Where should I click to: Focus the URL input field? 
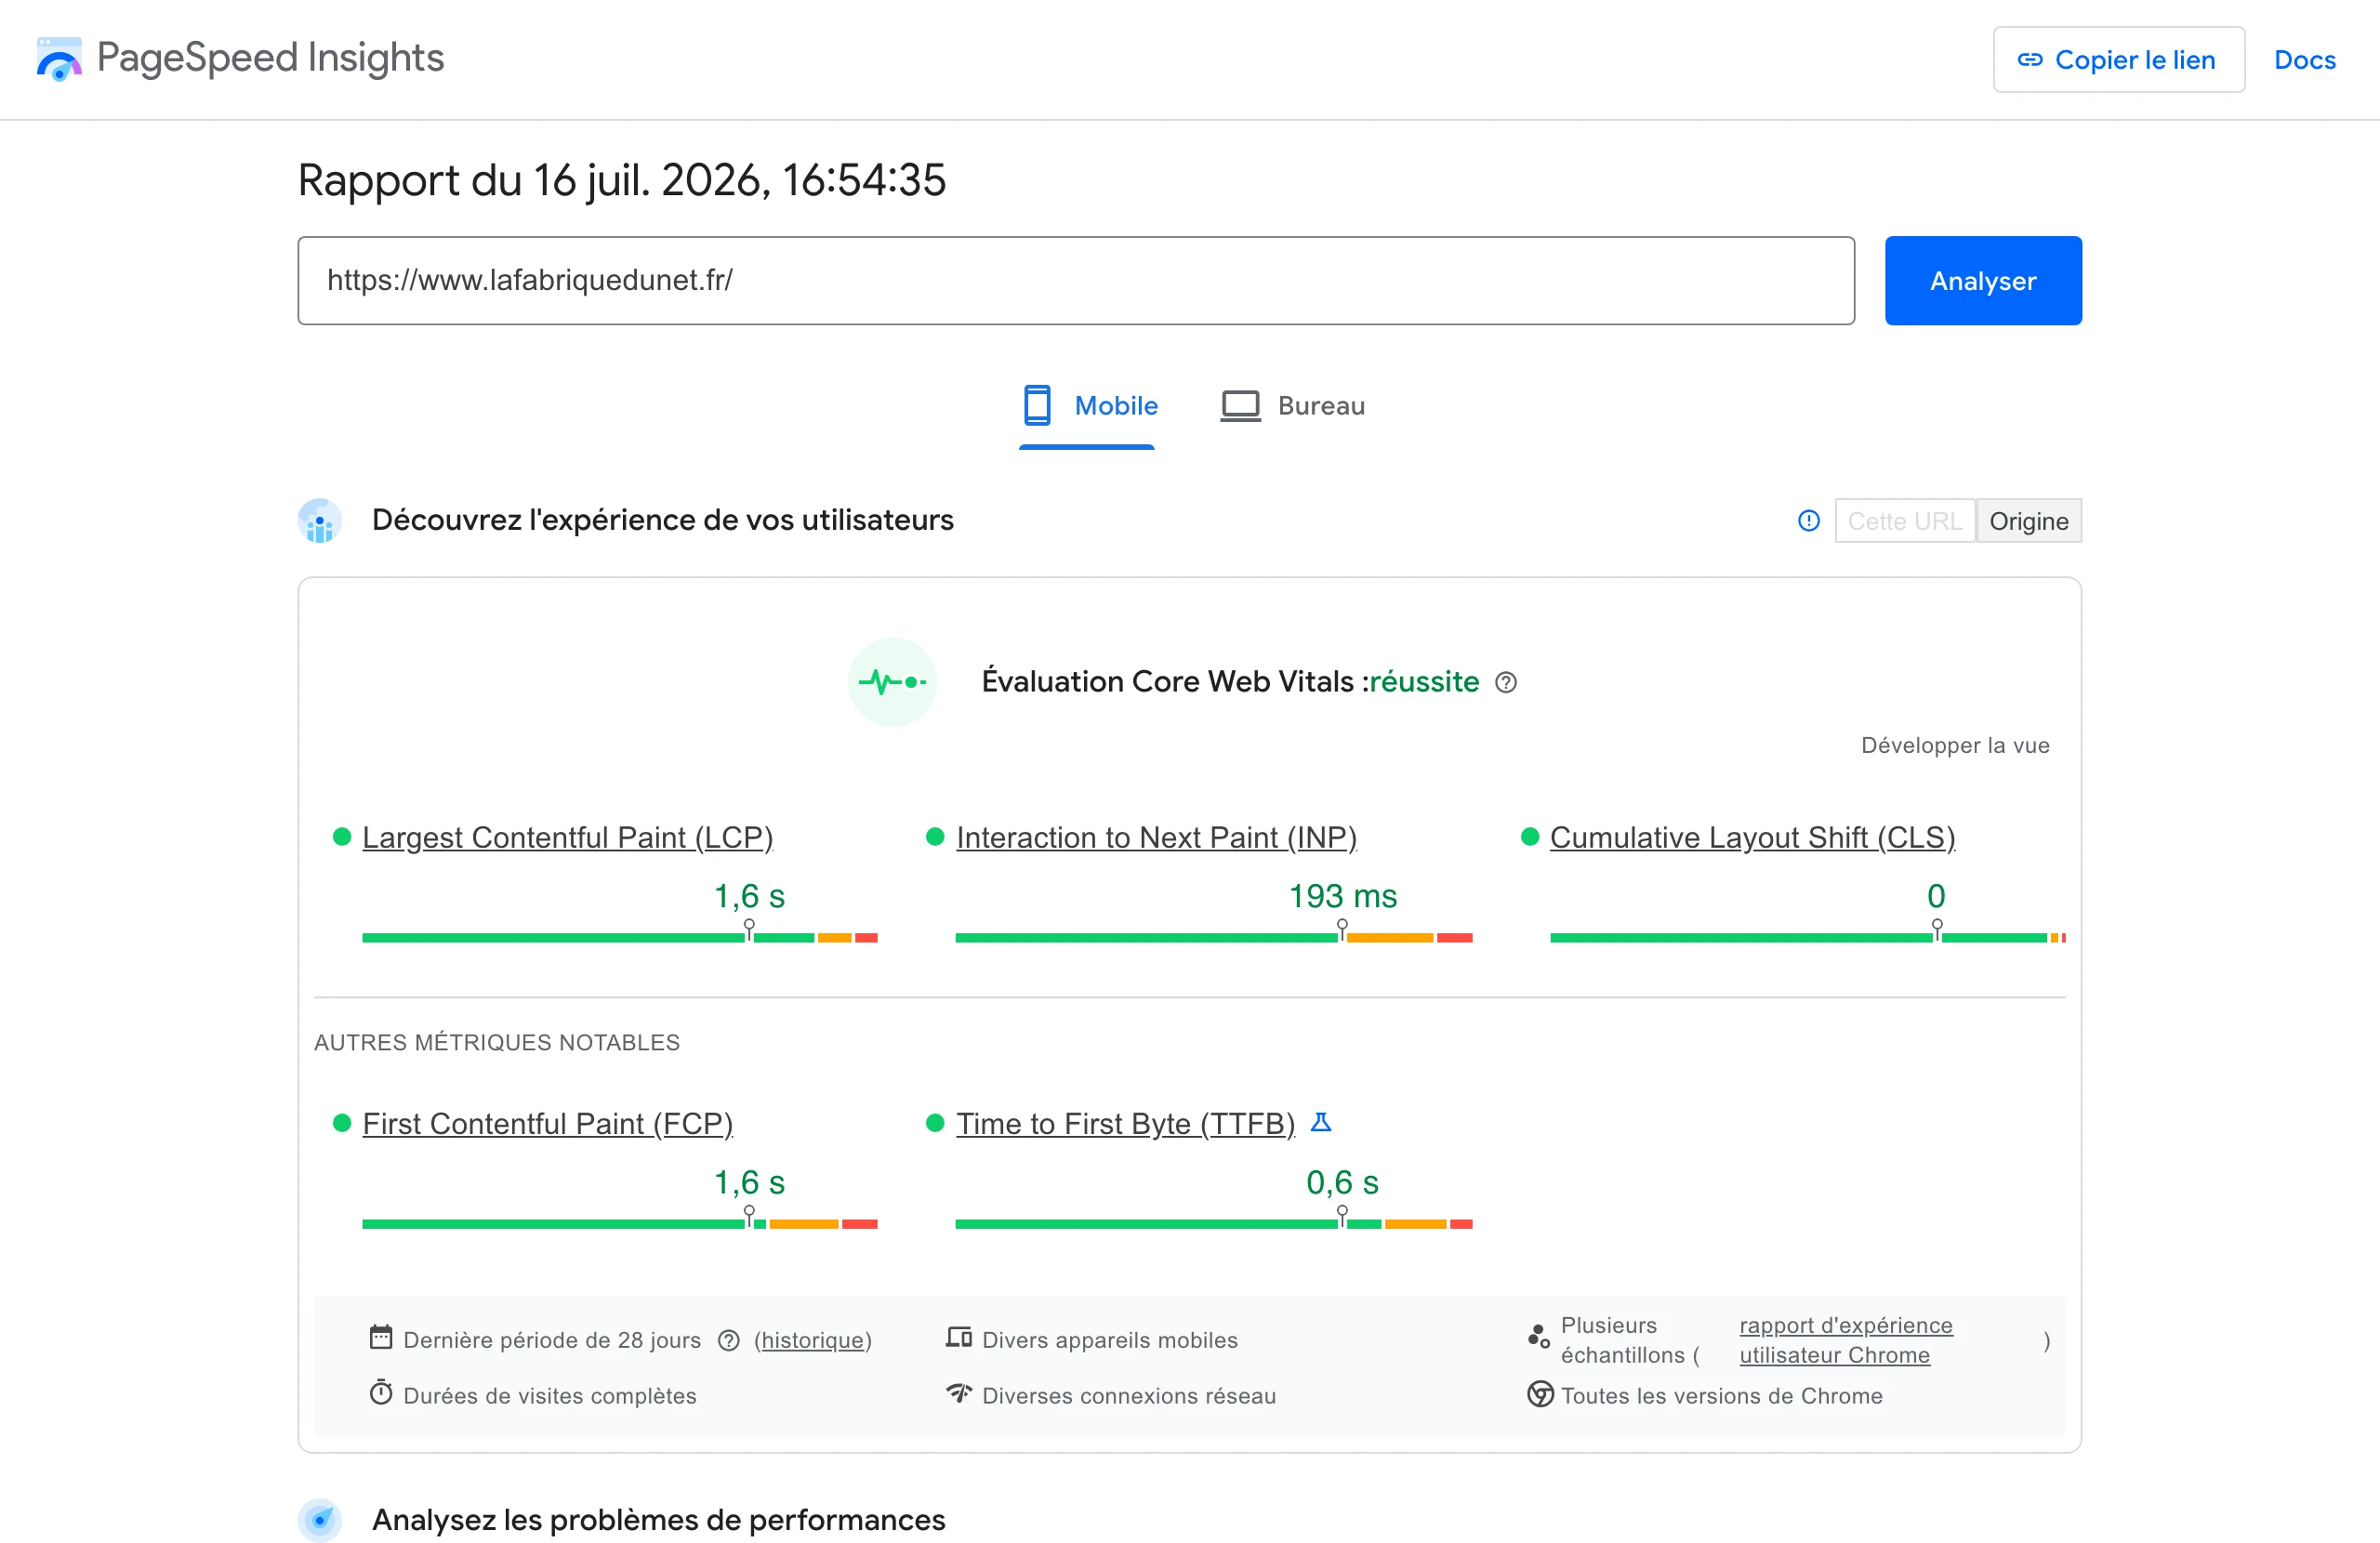click(1076, 281)
